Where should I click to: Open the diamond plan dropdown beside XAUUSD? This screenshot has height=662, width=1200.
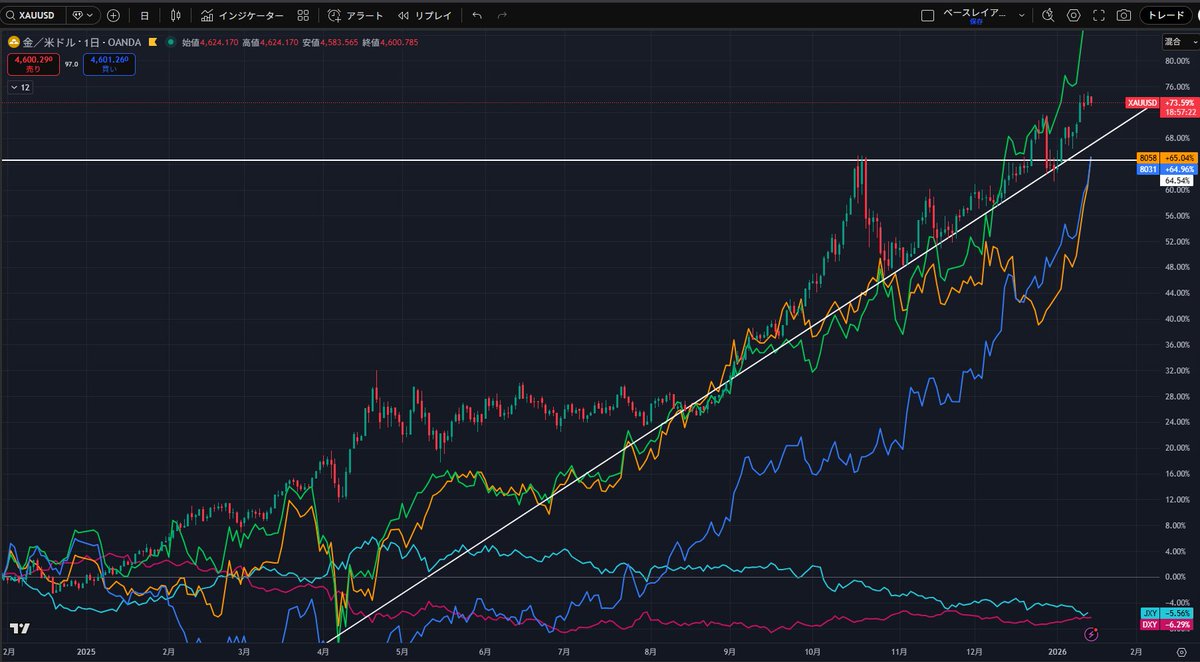(x=83, y=15)
